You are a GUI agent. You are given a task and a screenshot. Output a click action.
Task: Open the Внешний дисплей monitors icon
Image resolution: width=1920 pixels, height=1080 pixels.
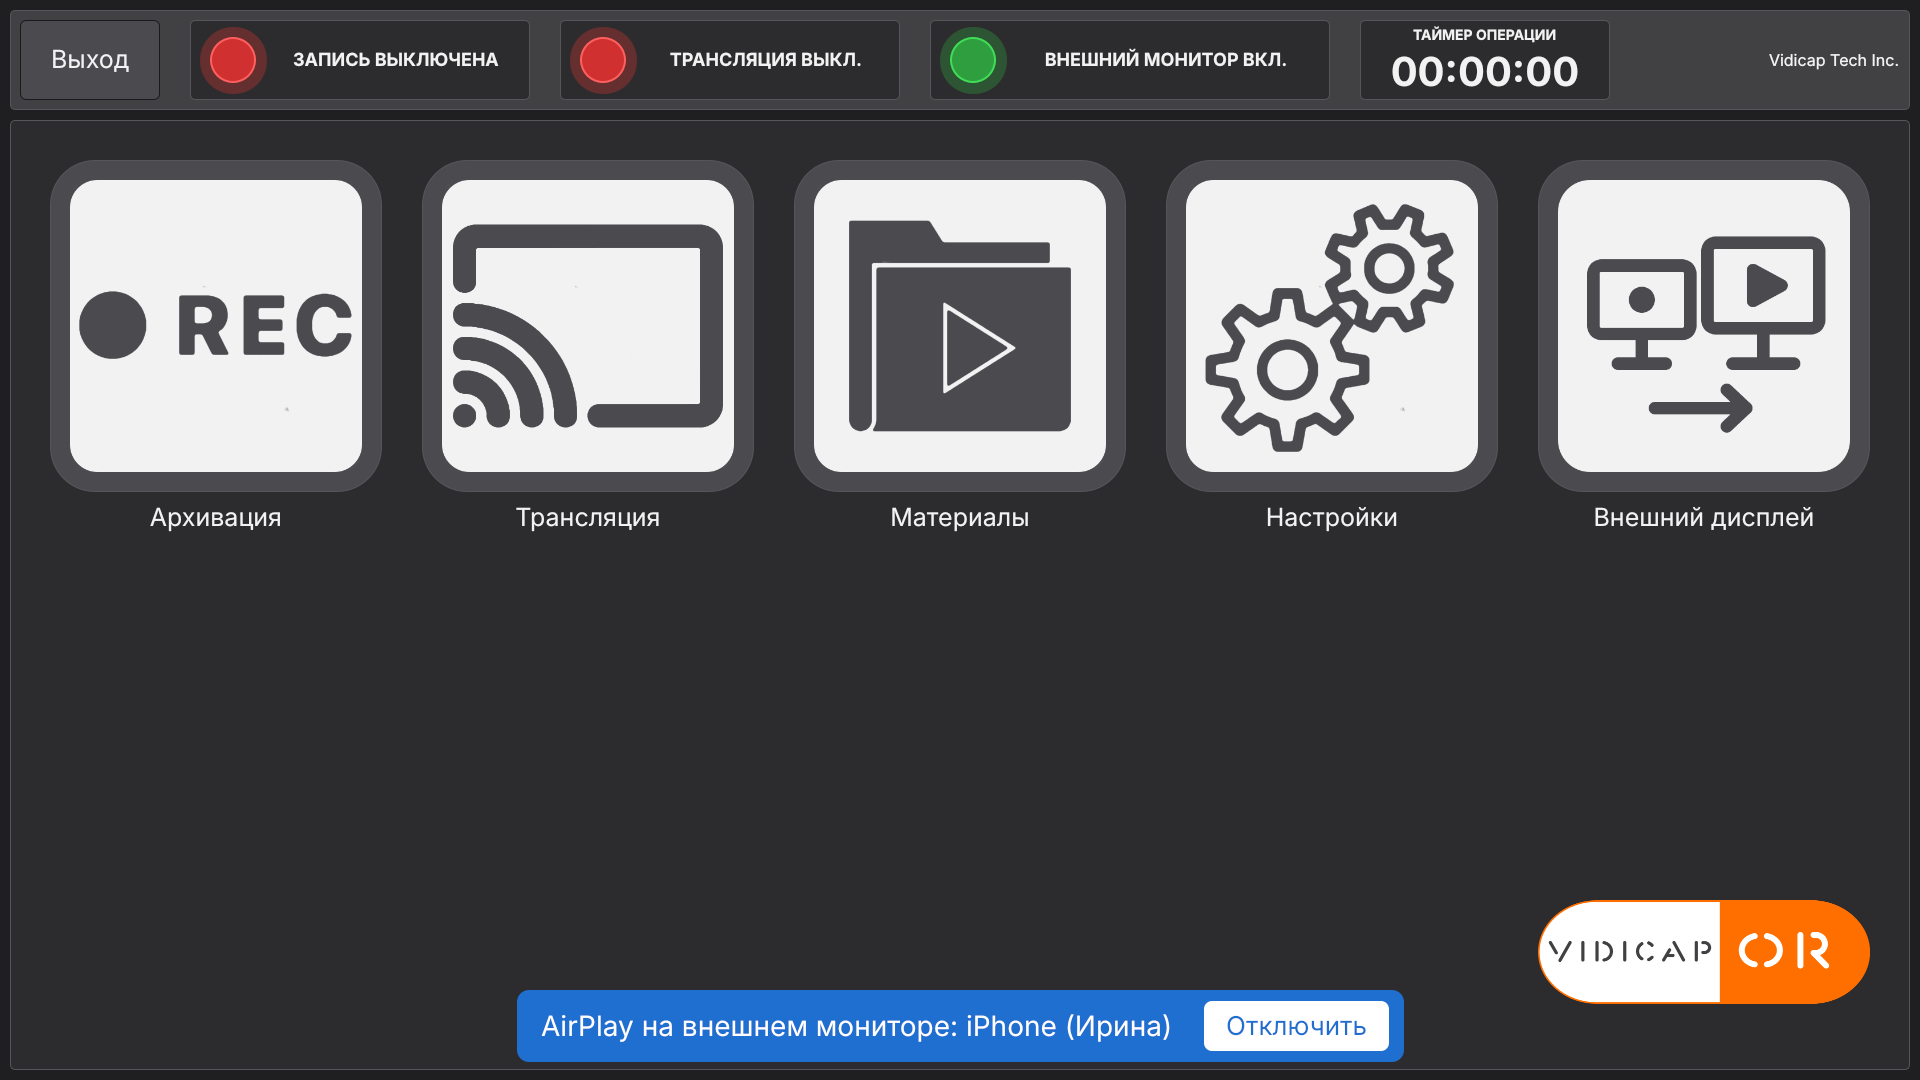1704,326
